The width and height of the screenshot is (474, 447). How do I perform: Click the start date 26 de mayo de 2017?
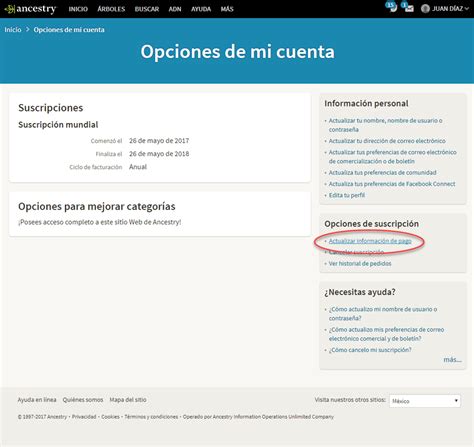pyautogui.click(x=159, y=141)
